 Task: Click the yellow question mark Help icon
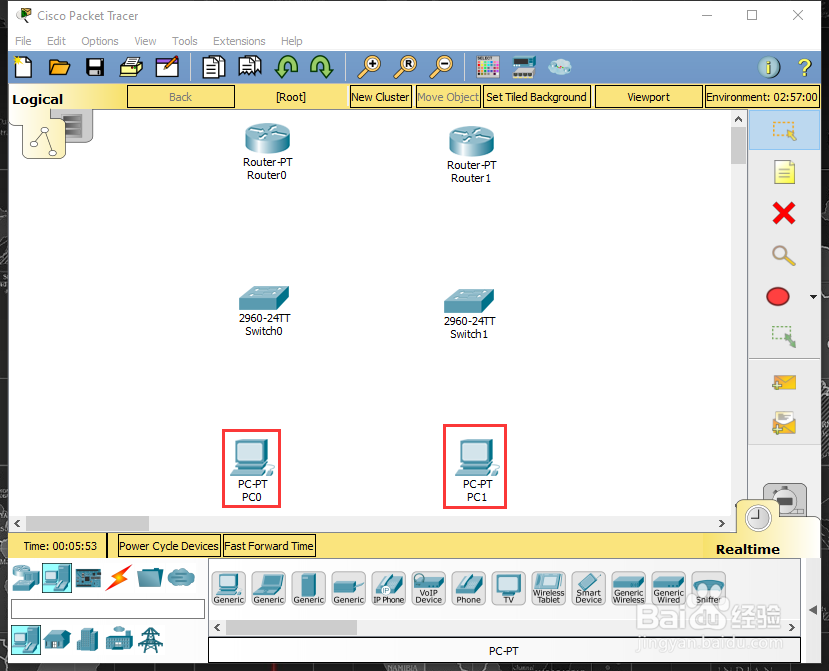point(804,67)
